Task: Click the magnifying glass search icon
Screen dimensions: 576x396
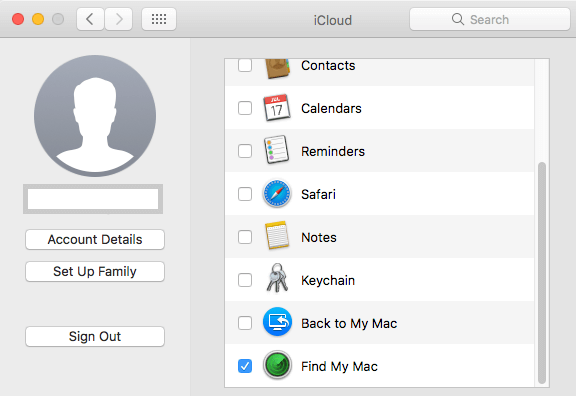Action: pyautogui.click(x=458, y=19)
